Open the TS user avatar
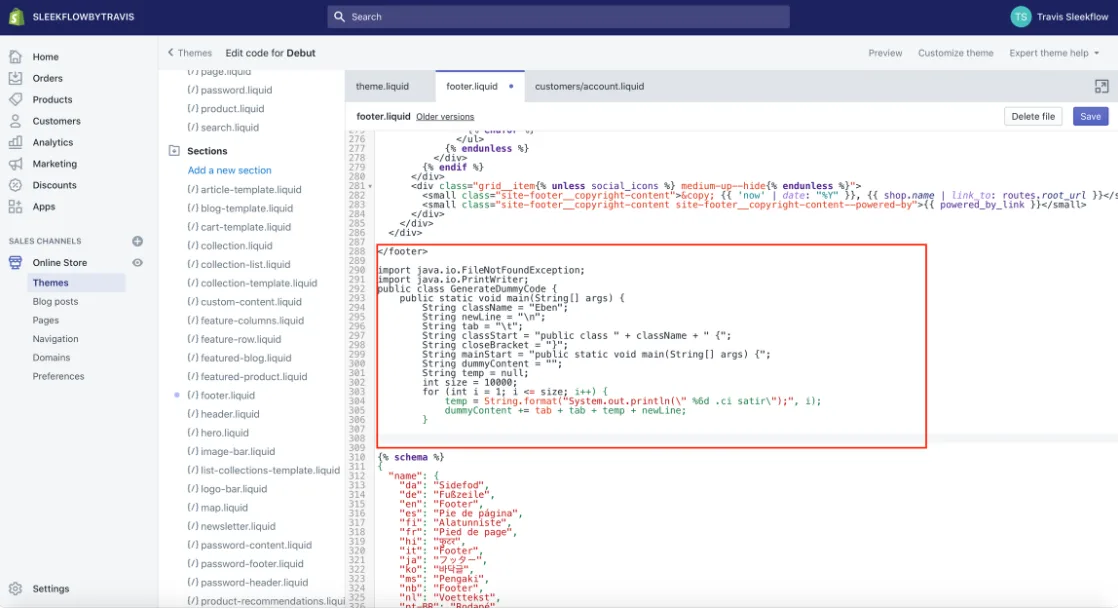 point(1020,16)
